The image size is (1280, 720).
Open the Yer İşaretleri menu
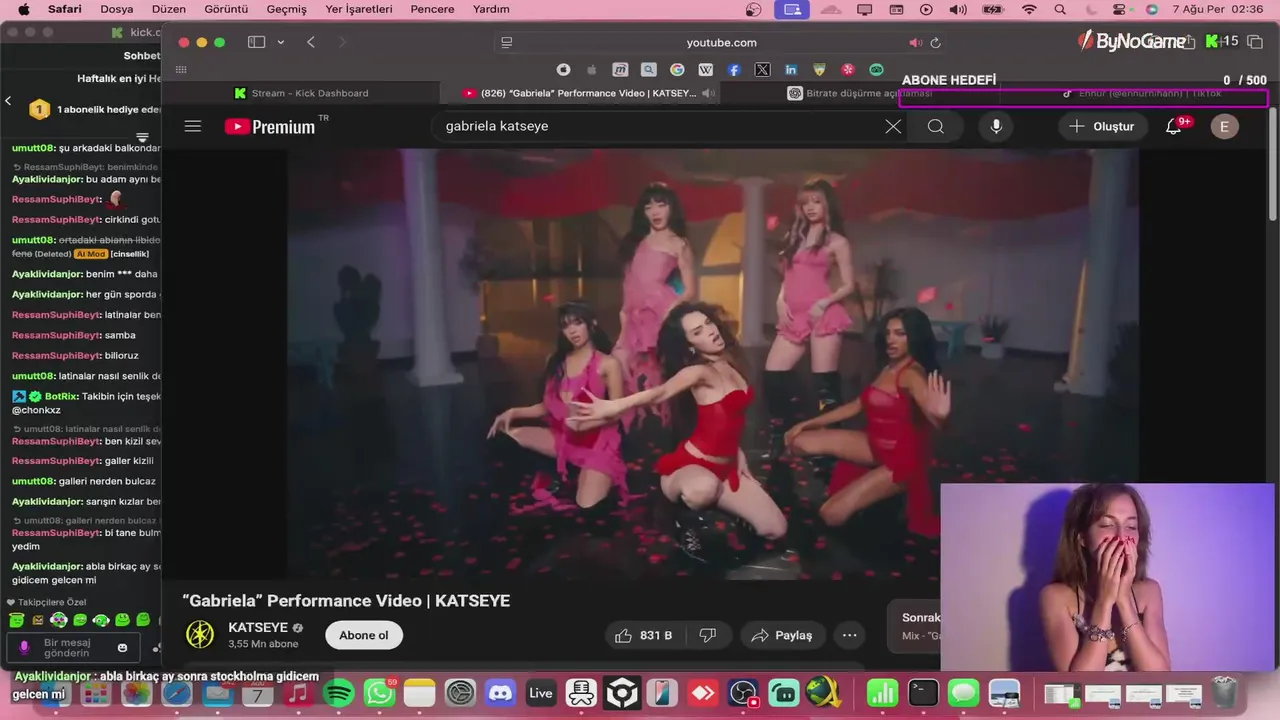359,9
